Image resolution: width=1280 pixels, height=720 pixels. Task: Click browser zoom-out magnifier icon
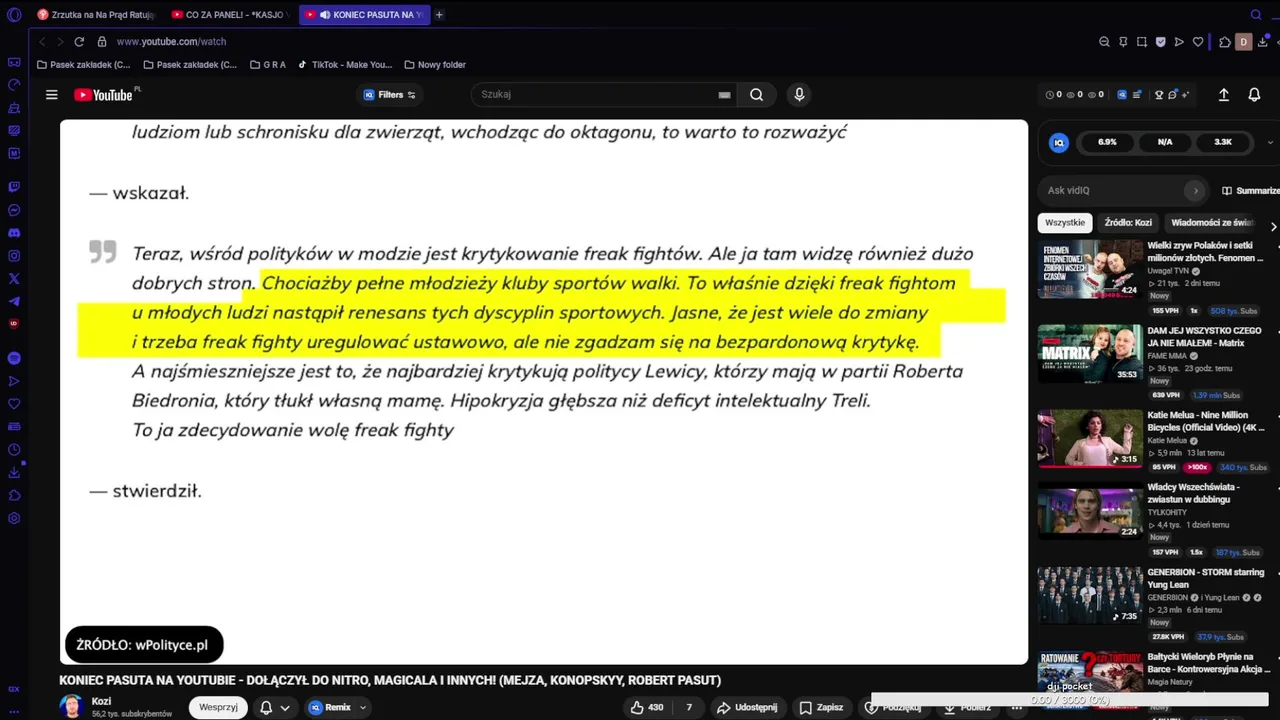click(1104, 42)
